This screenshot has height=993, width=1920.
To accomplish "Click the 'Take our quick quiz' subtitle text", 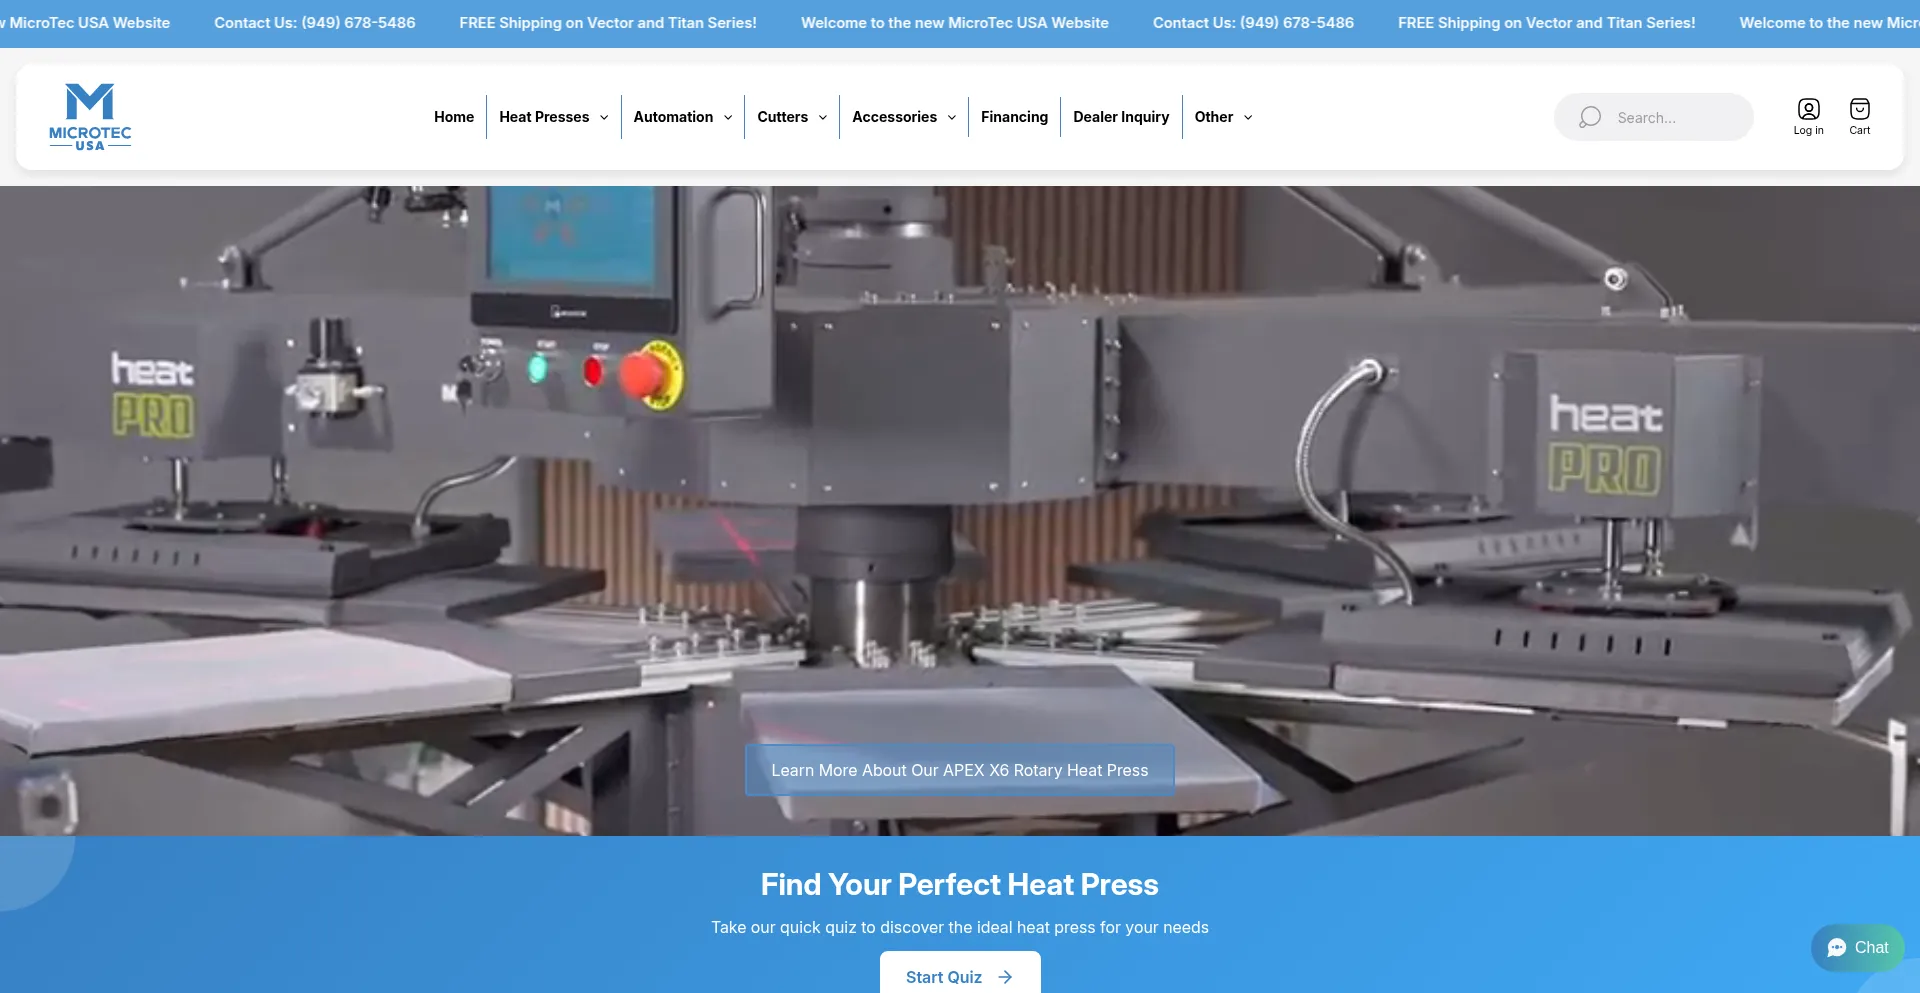I will click(960, 927).
